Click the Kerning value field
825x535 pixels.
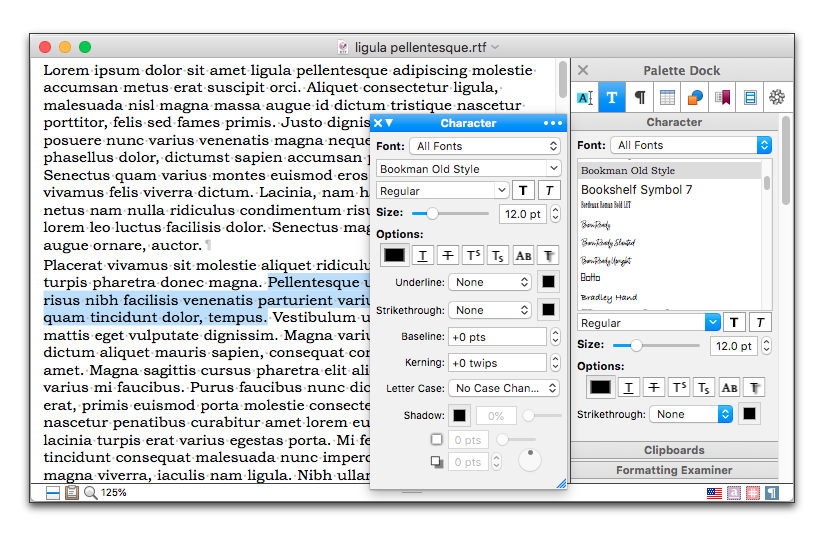[497, 362]
